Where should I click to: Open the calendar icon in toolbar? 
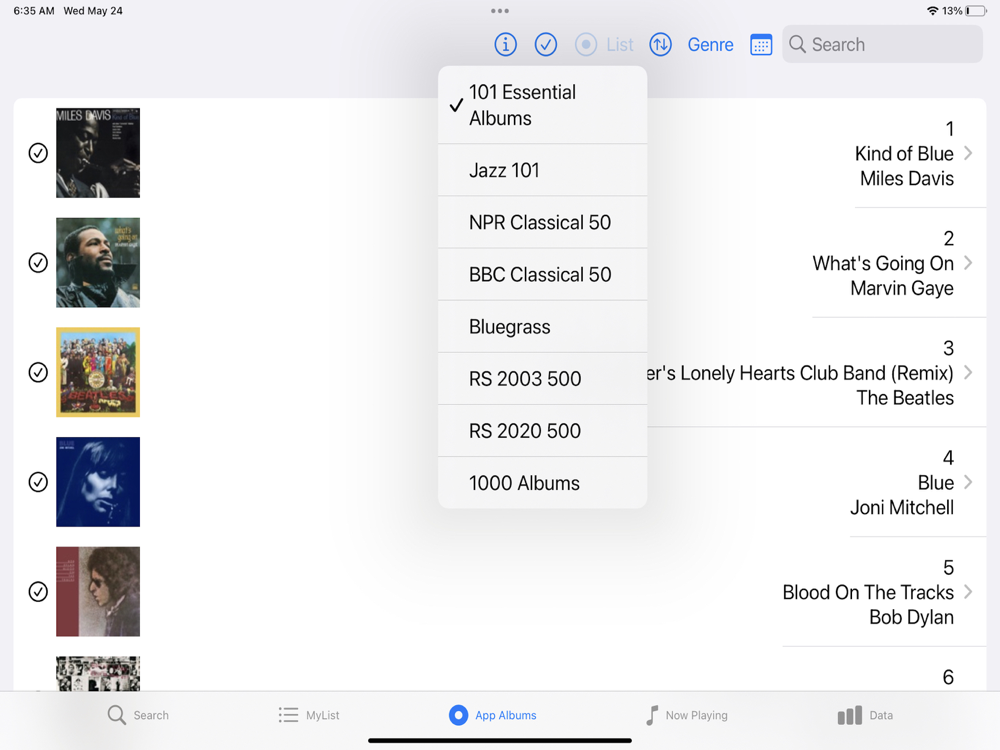point(761,45)
